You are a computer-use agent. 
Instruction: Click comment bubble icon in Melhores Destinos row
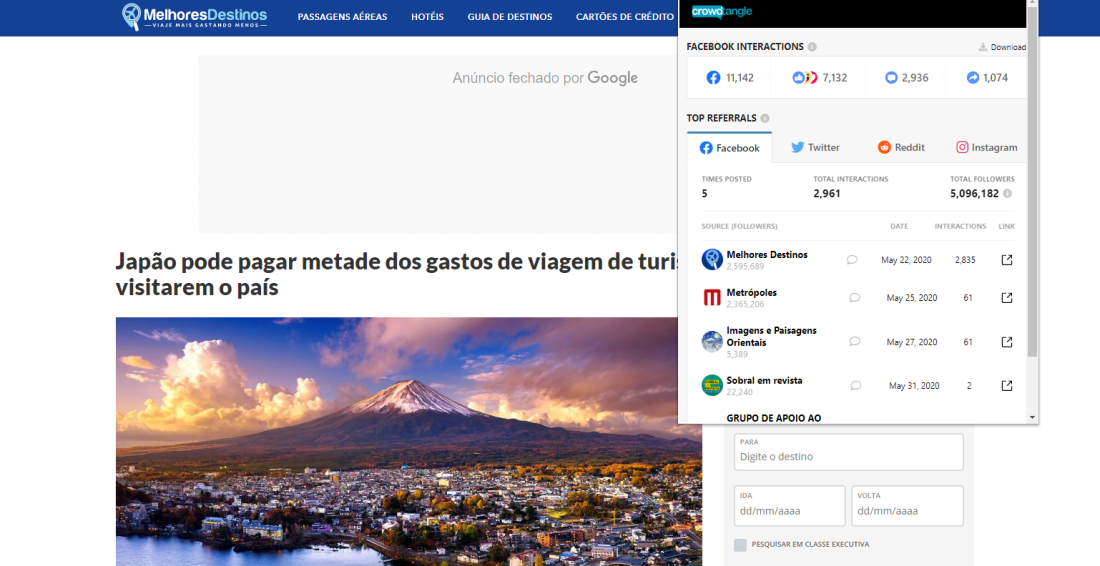click(x=852, y=260)
